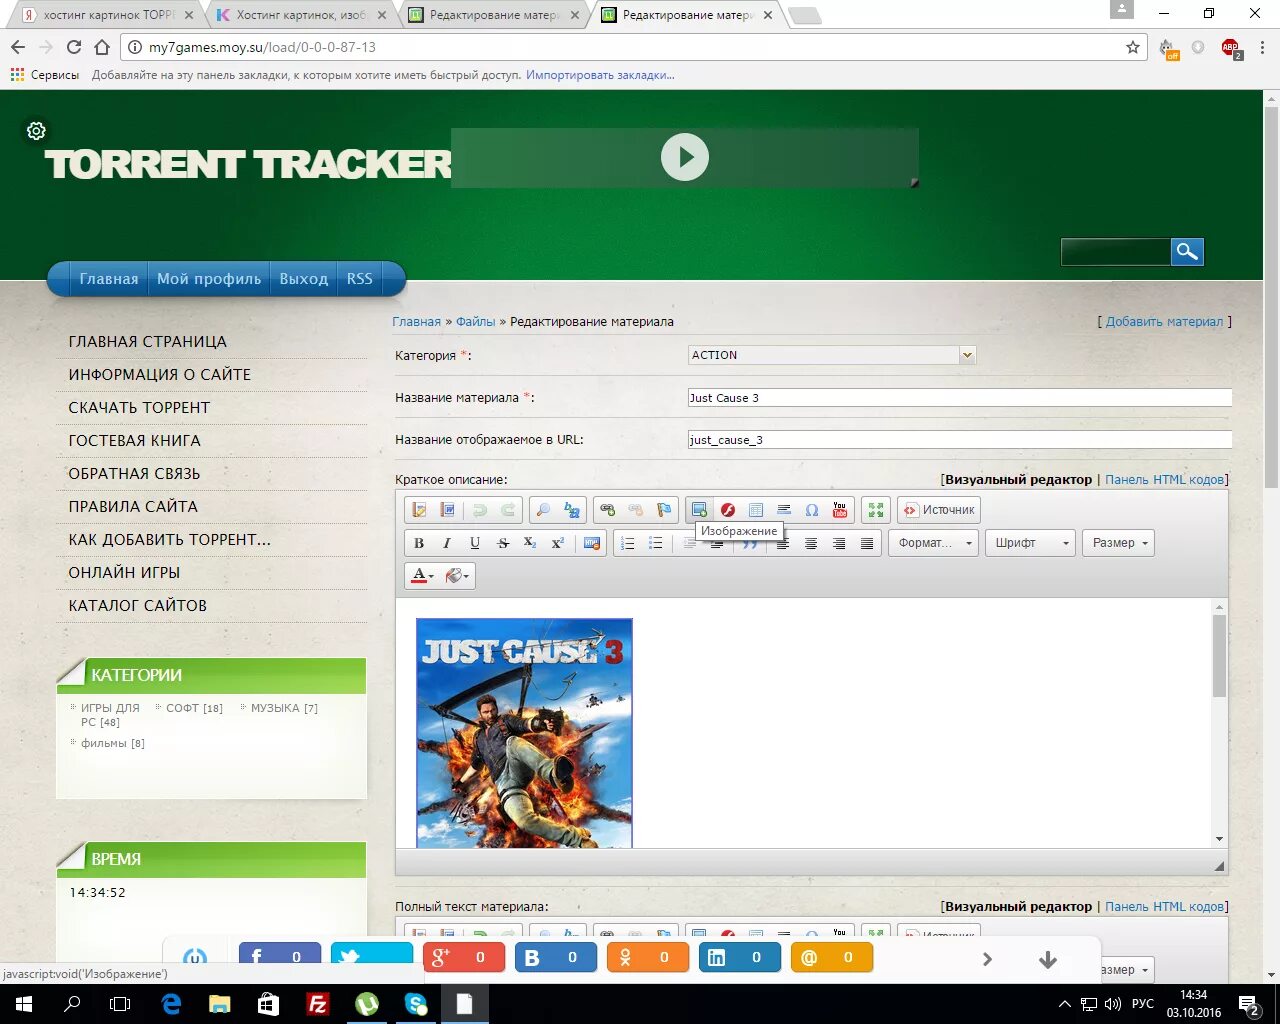The image size is (1280, 1024).
Task: Open the Шрифт font dropdown
Action: click(1030, 543)
